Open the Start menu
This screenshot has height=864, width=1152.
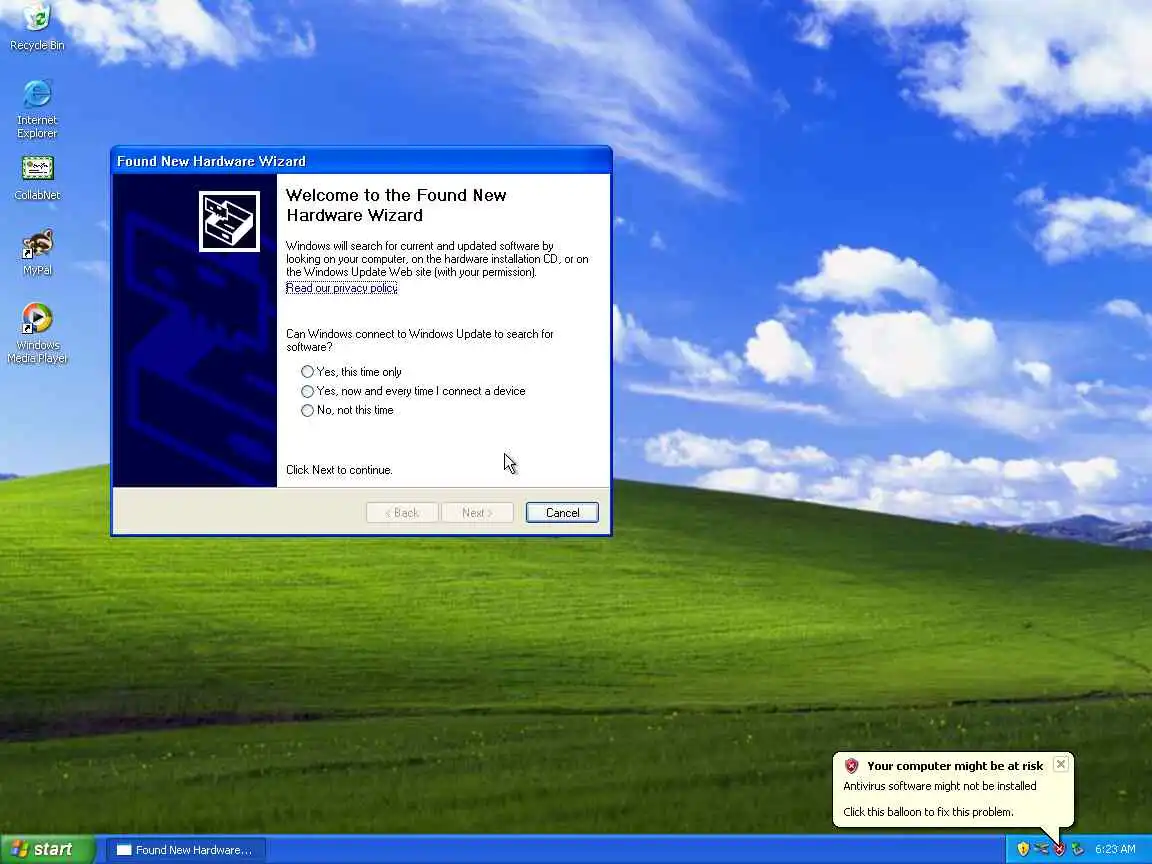47,849
